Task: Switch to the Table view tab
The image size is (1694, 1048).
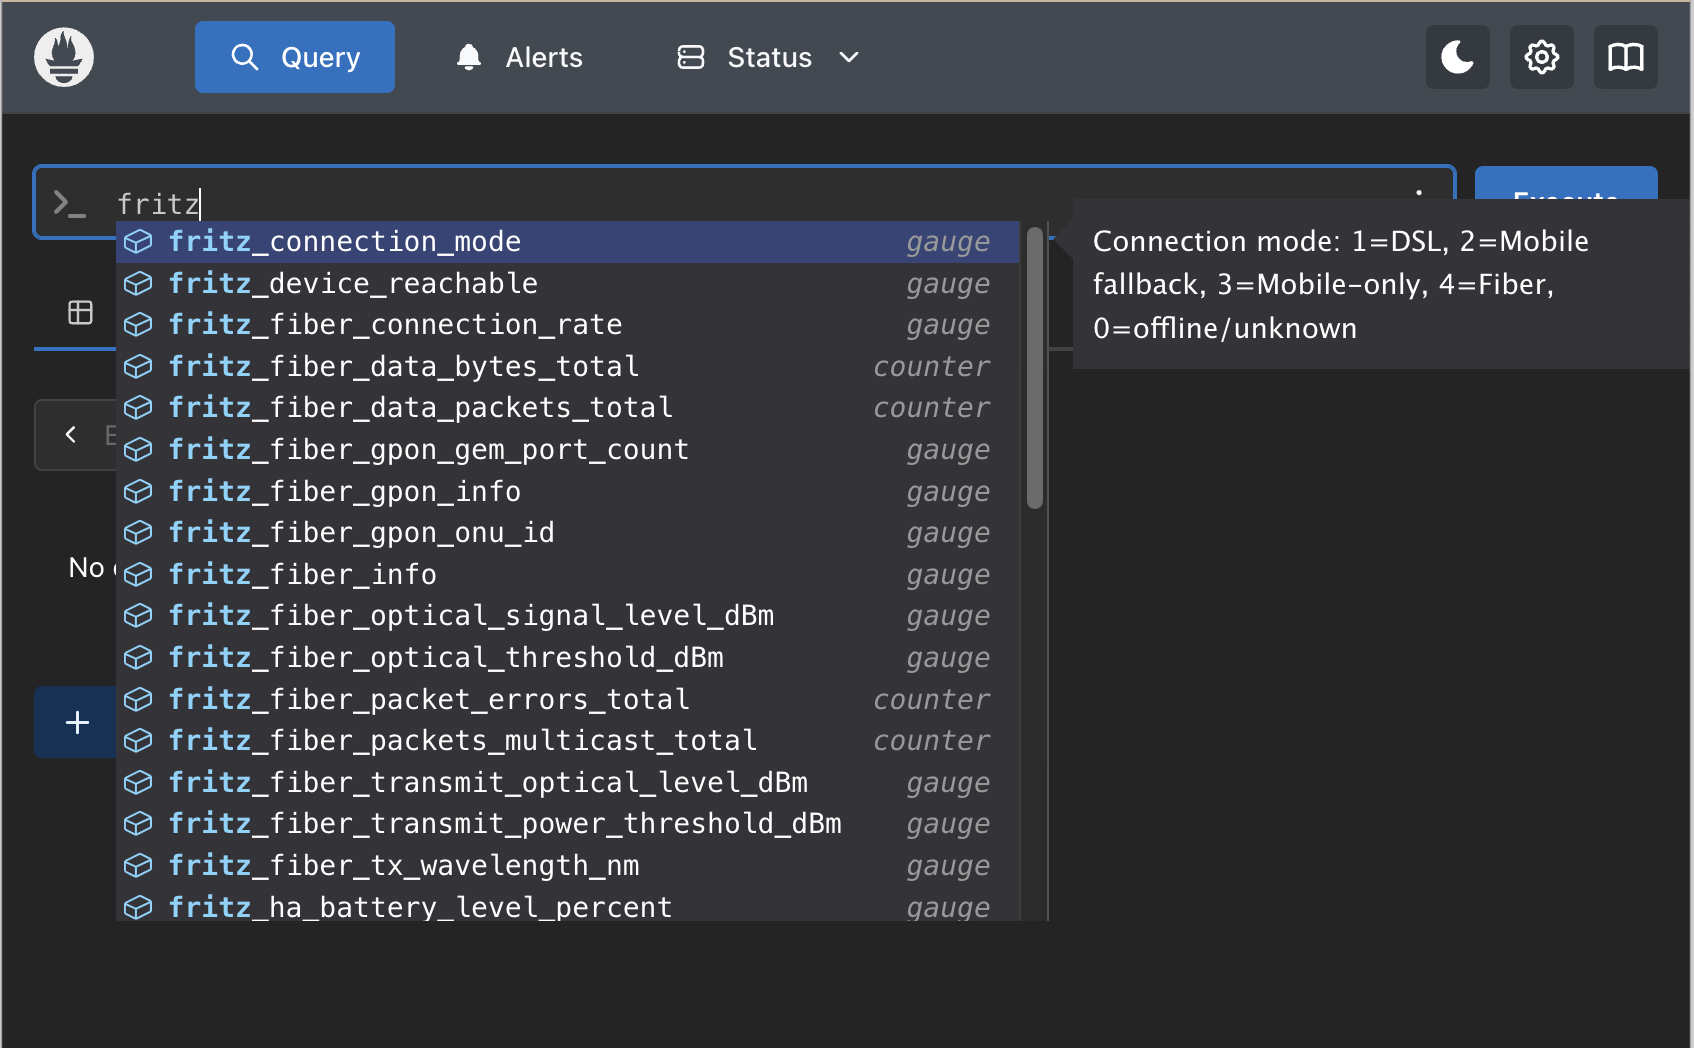Action: (80, 313)
